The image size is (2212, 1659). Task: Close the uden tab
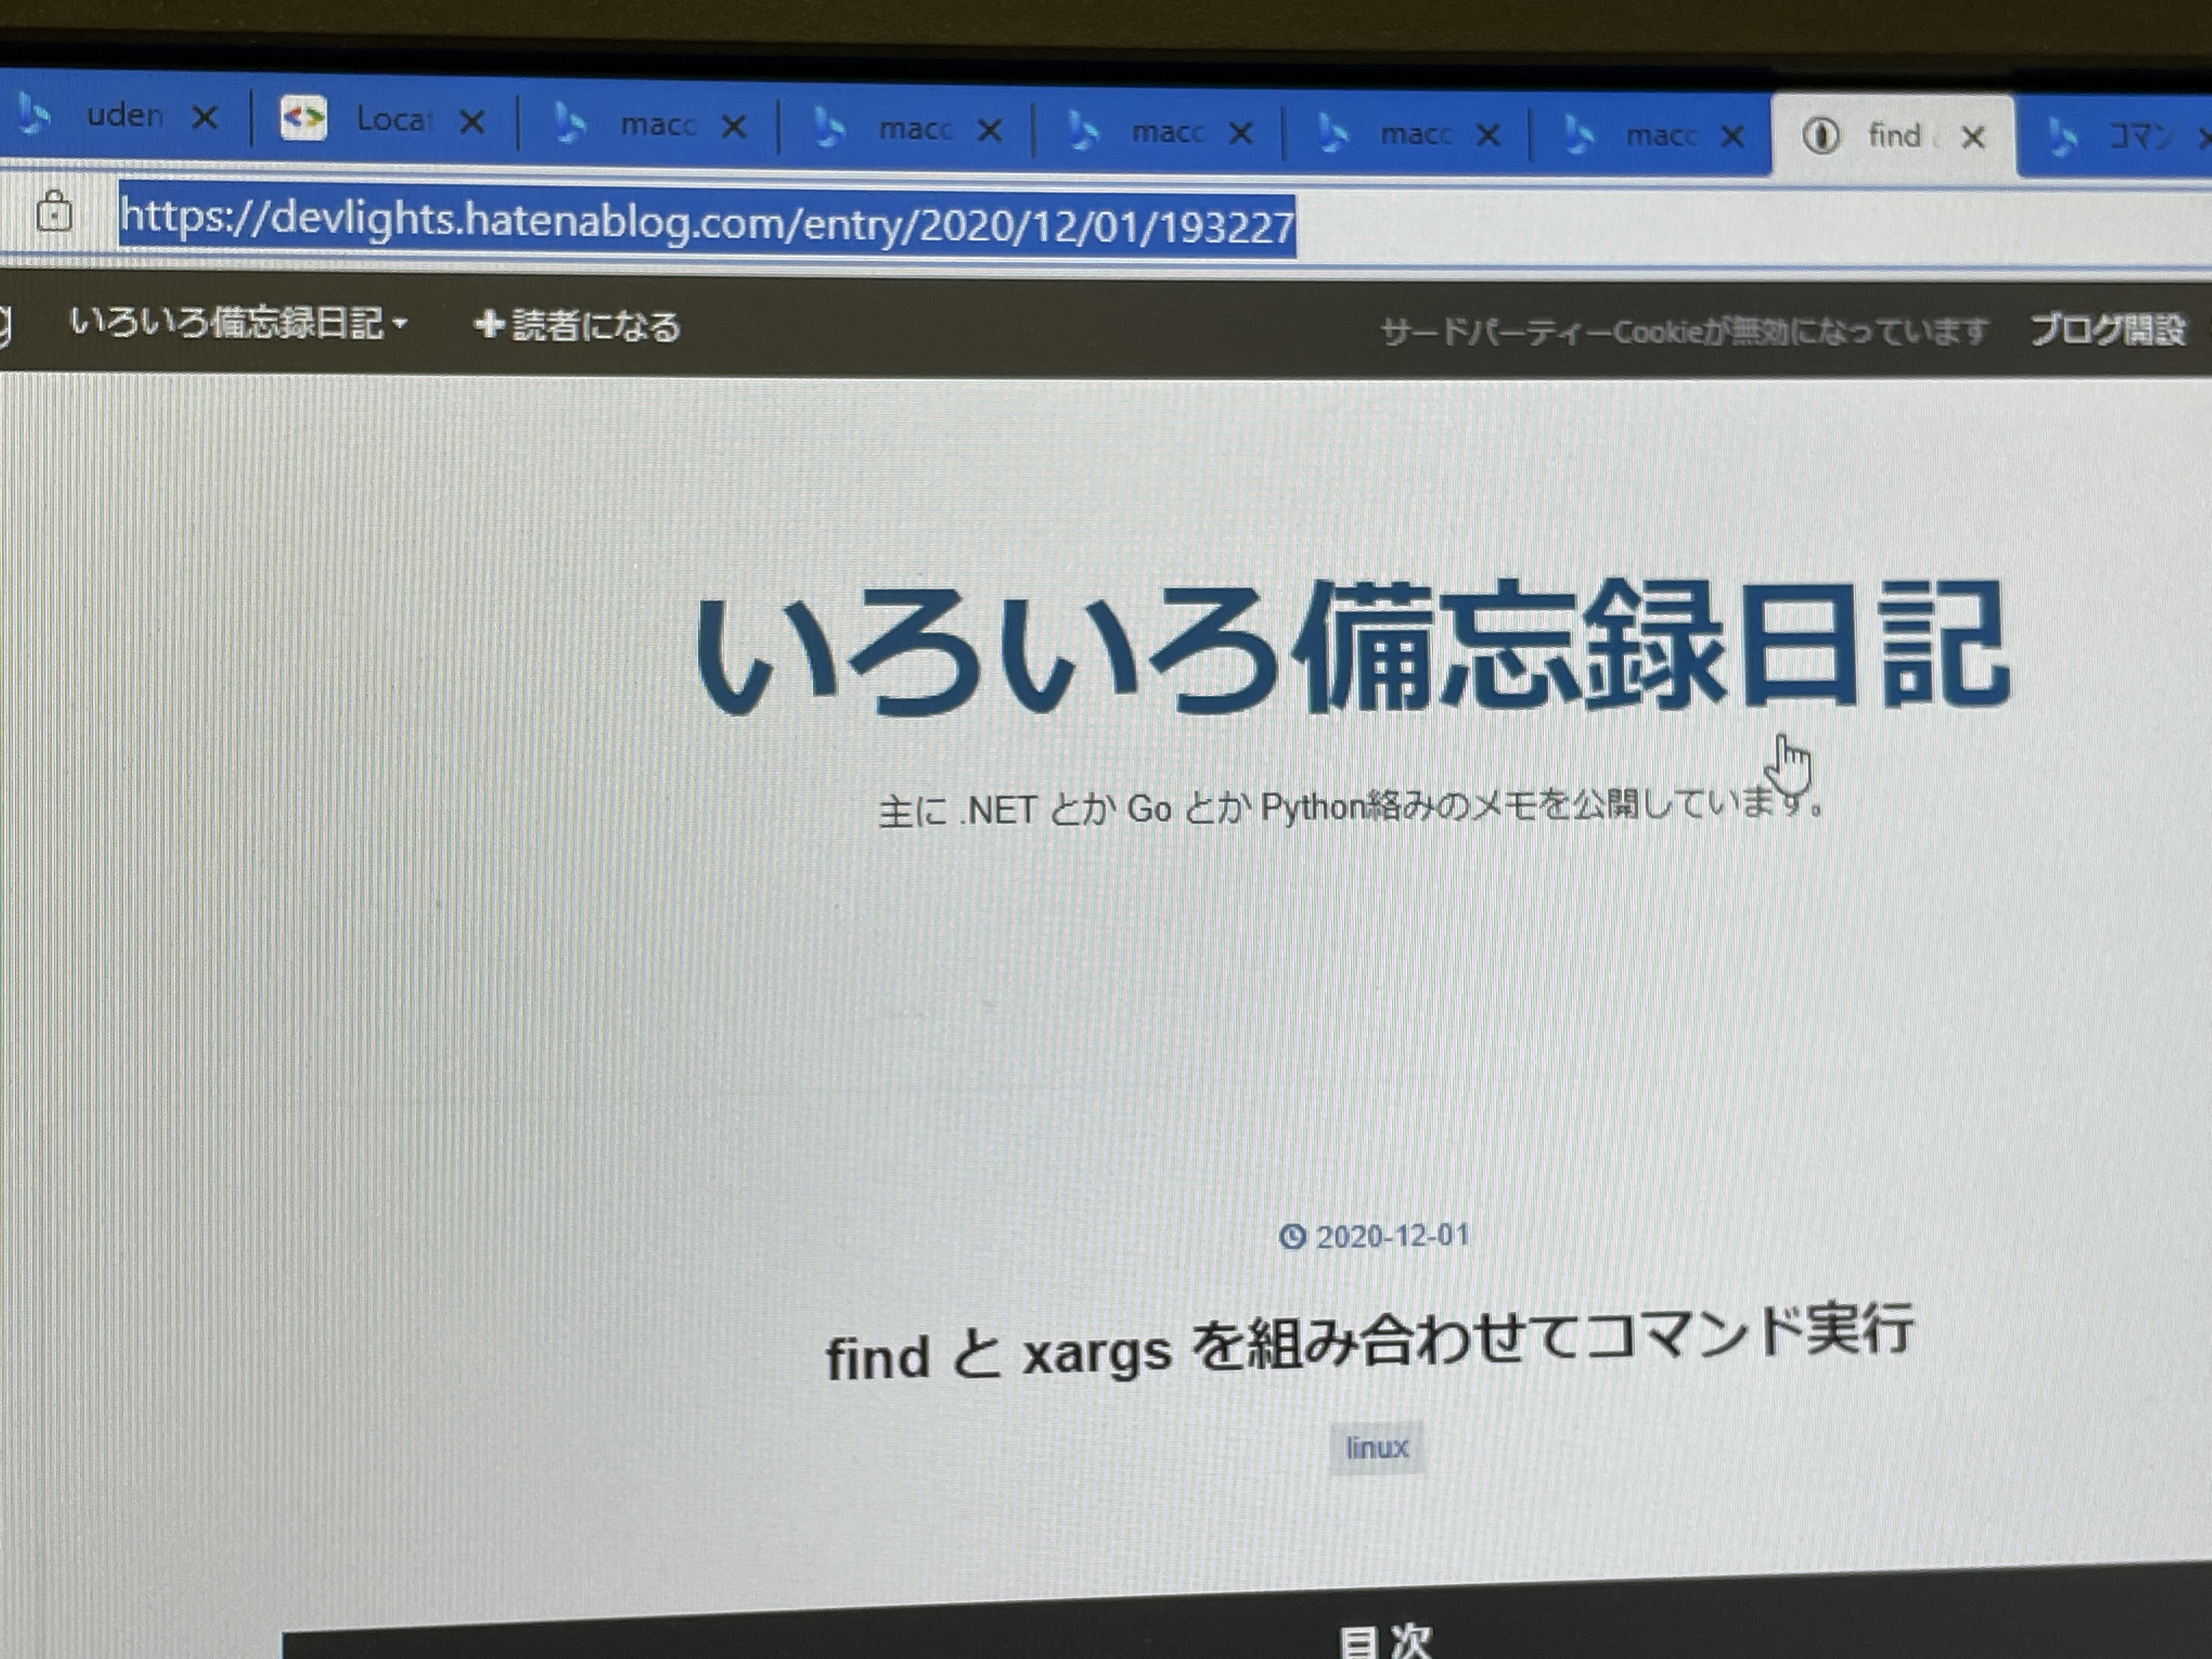205,118
